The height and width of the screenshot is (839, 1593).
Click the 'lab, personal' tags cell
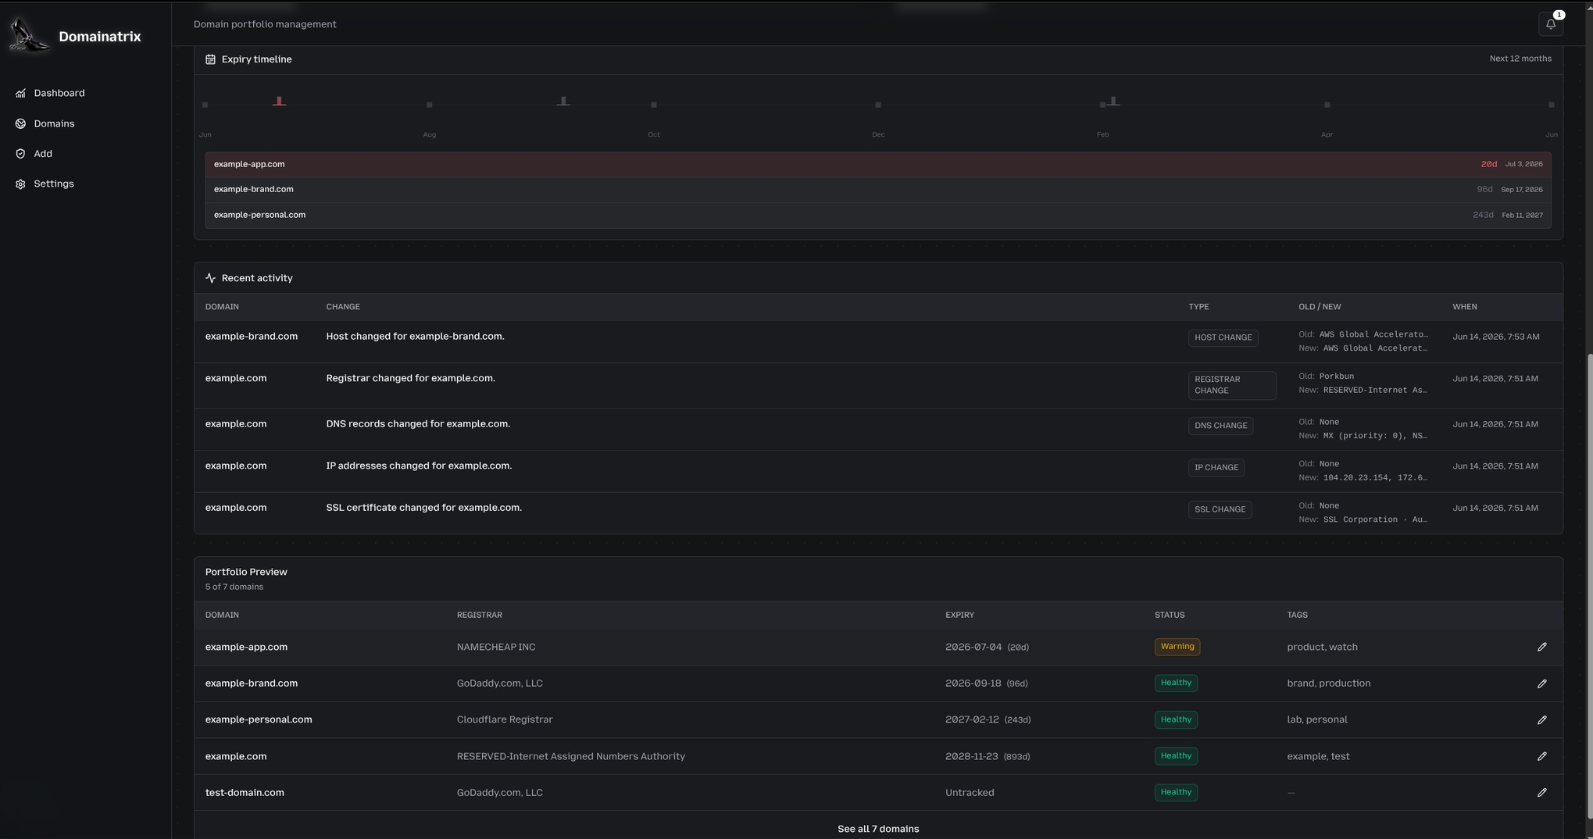tap(1317, 720)
